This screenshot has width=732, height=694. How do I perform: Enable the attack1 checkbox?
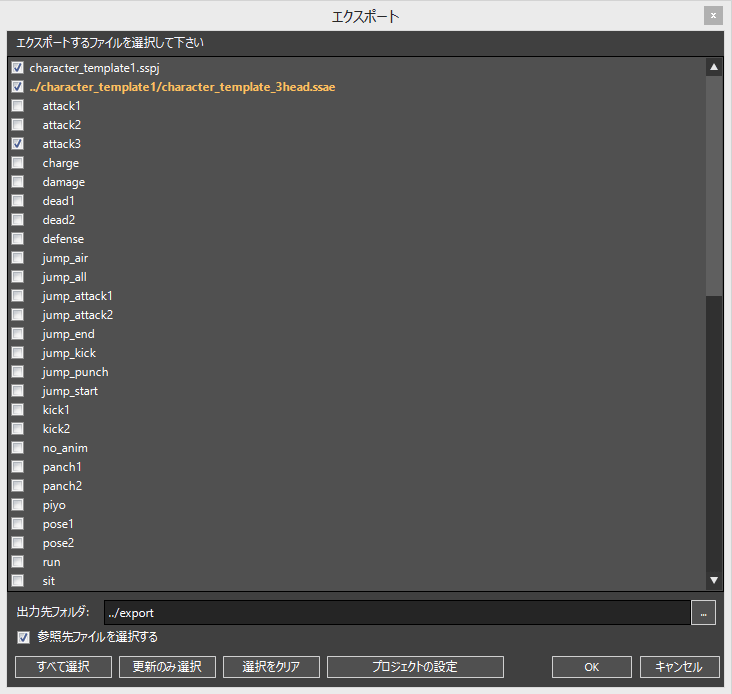18,106
